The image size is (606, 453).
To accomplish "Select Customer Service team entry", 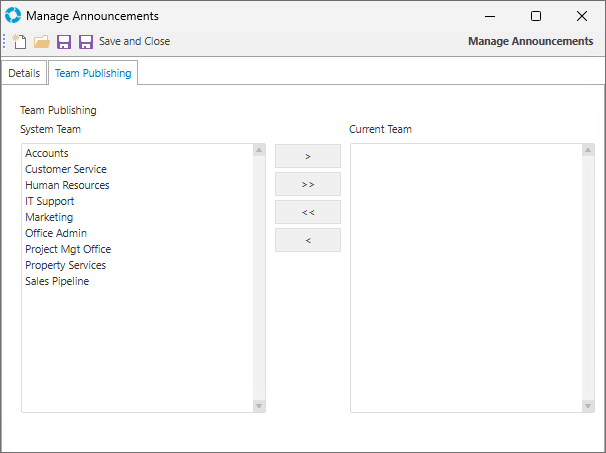I will tap(66, 169).
